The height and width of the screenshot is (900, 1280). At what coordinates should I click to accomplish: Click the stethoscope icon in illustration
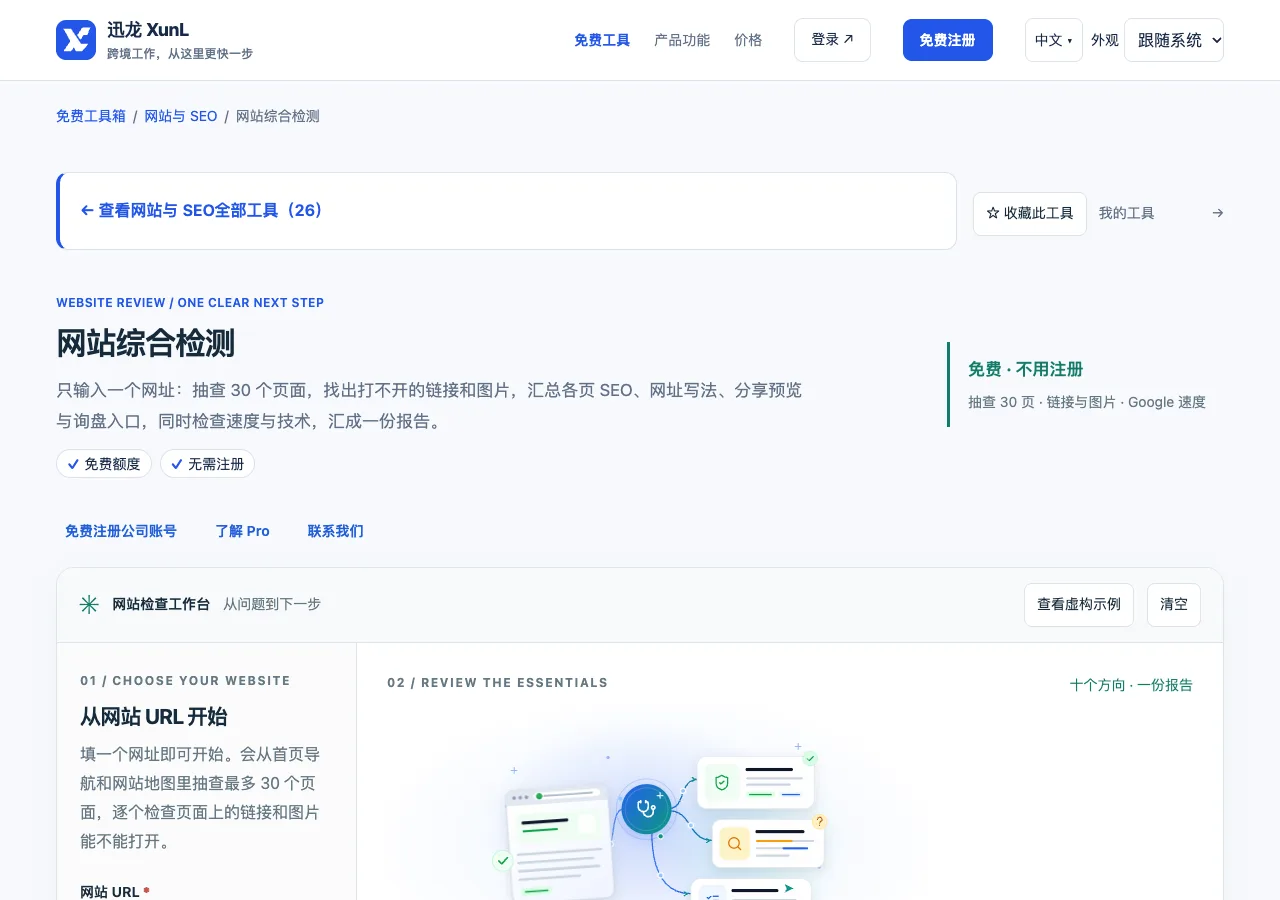(646, 808)
